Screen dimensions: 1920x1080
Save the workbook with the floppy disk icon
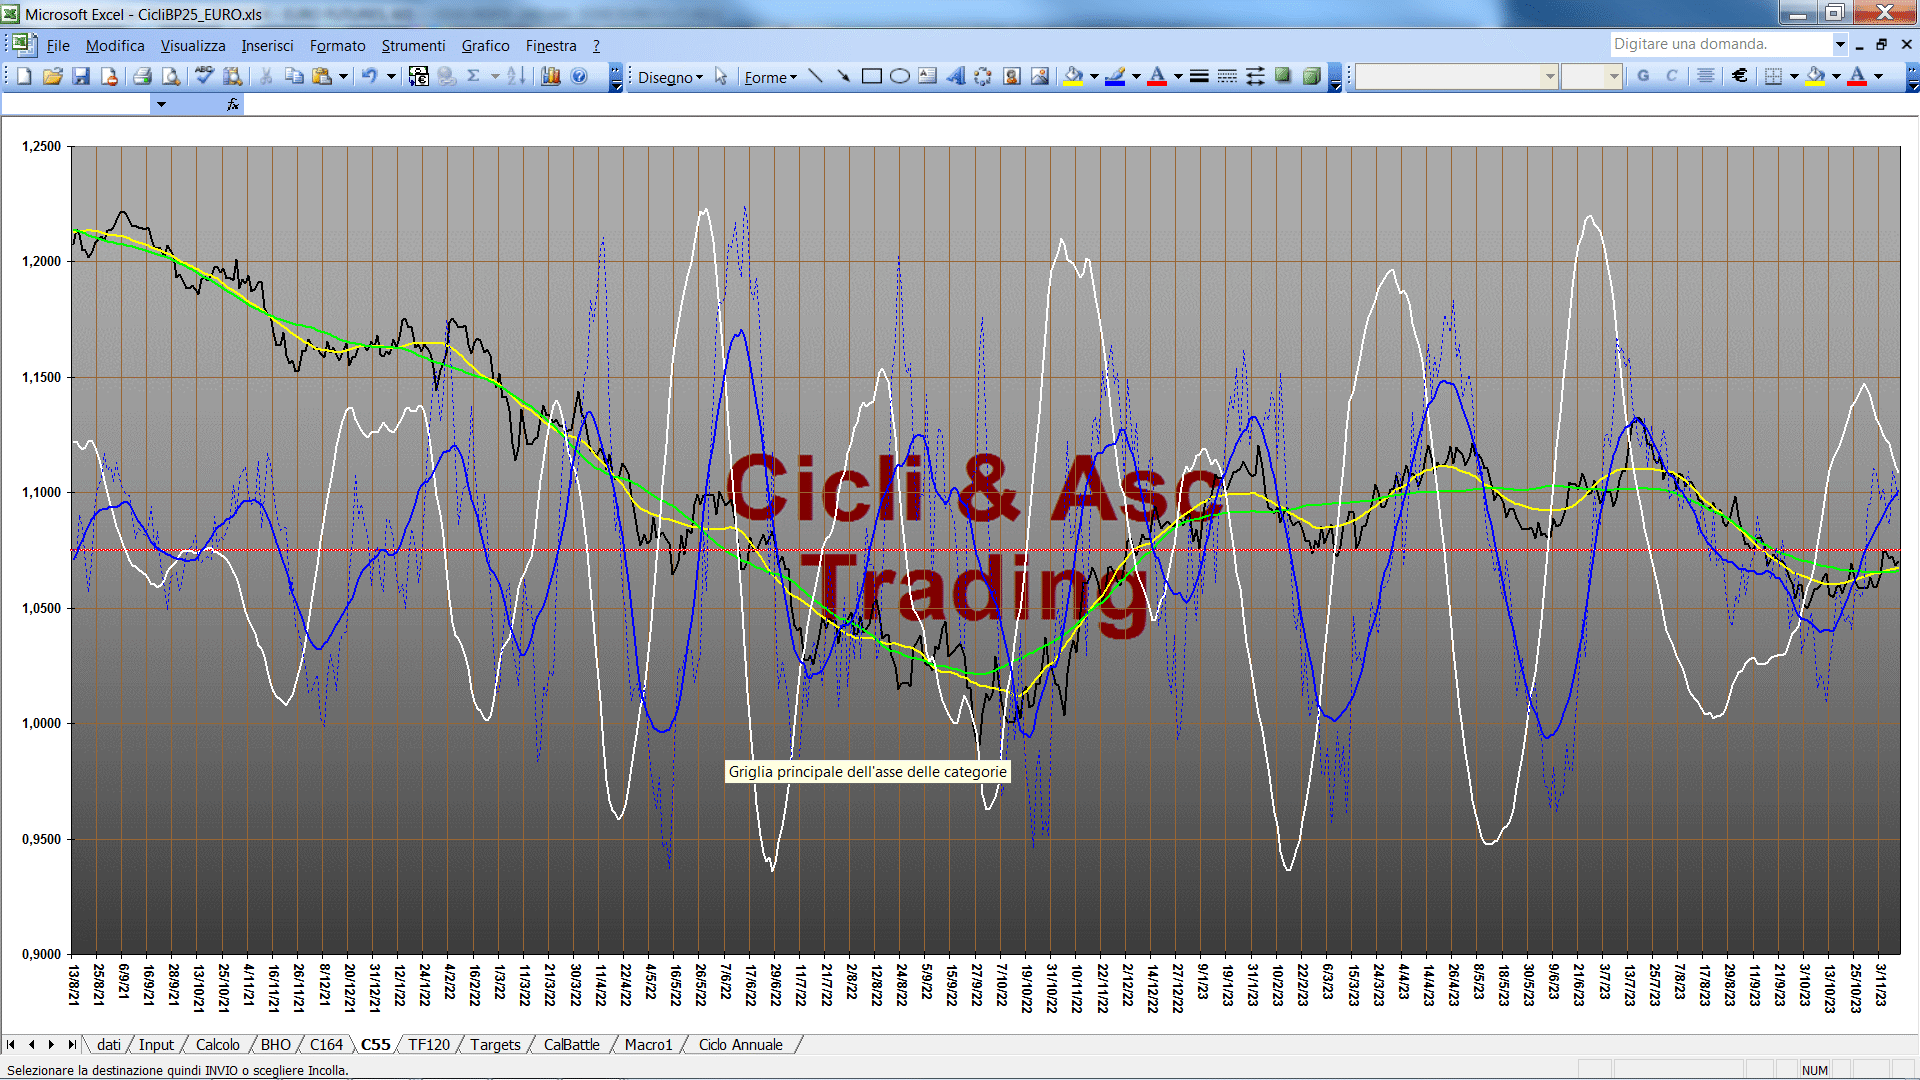[x=81, y=76]
